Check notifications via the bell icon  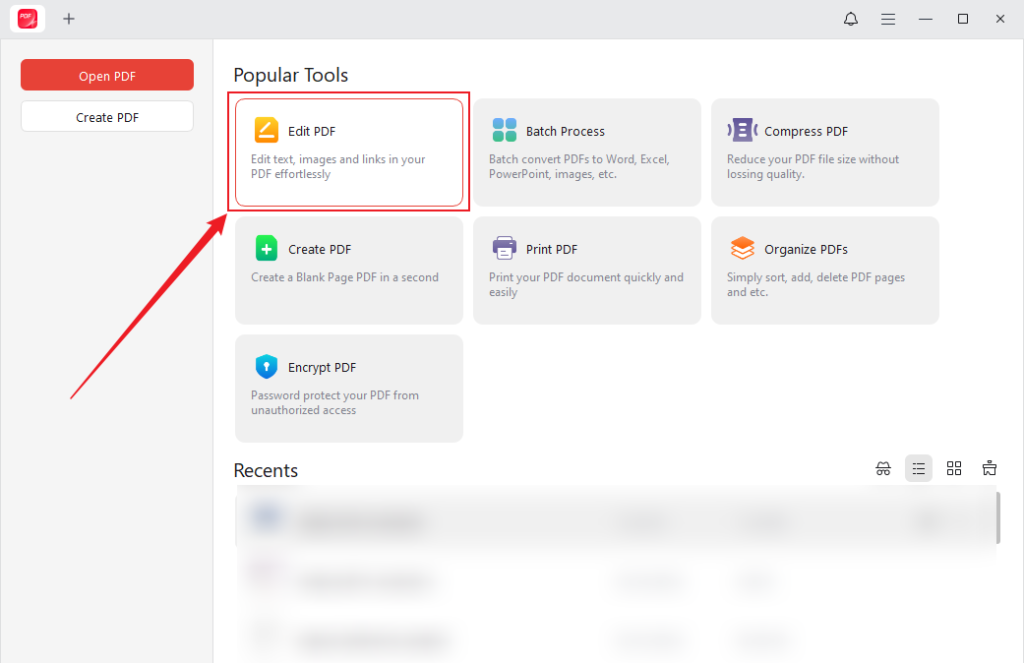pos(850,18)
